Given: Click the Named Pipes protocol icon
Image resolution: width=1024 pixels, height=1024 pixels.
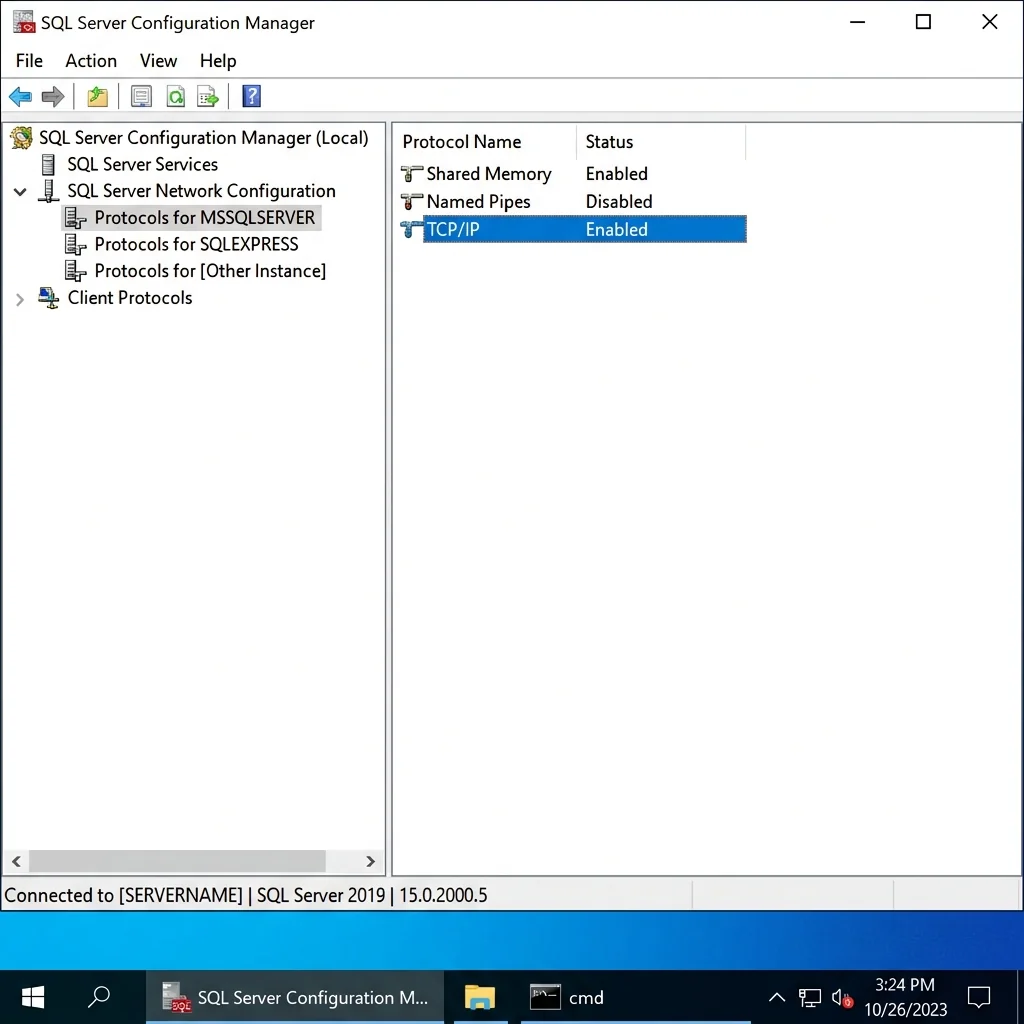Looking at the screenshot, I should (411, 202).
